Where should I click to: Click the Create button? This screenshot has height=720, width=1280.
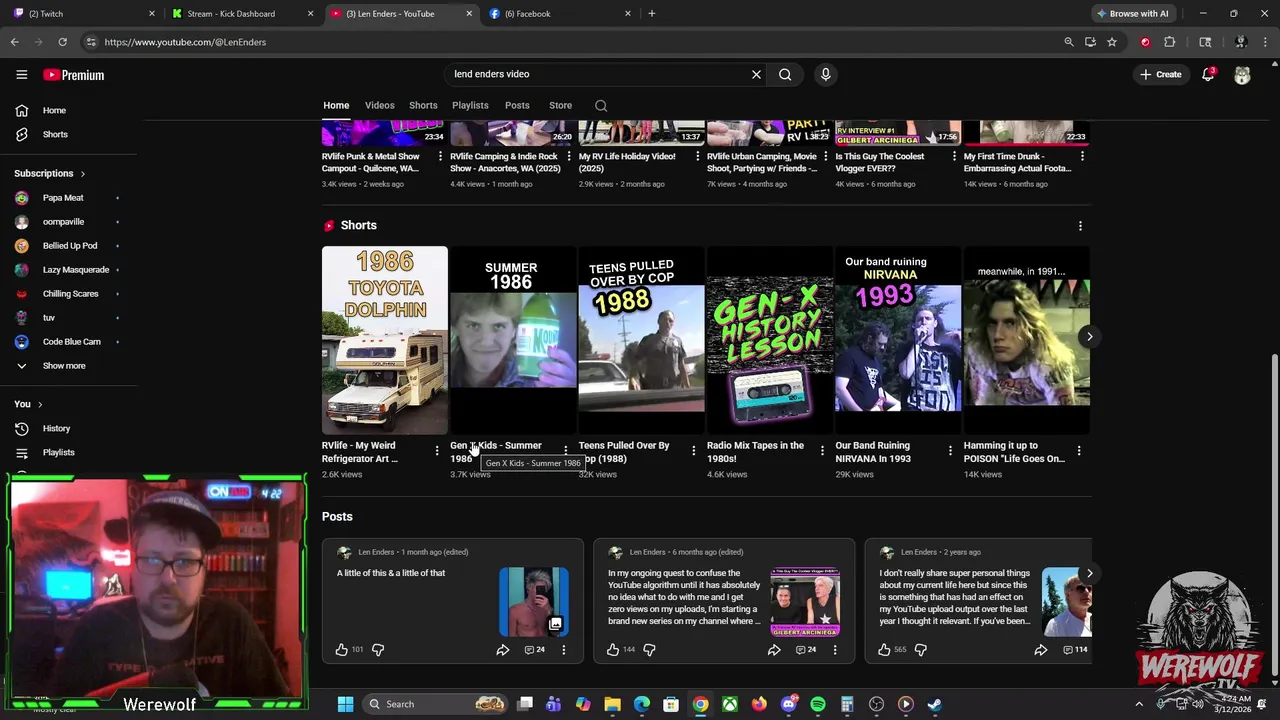pos(1160,75)
